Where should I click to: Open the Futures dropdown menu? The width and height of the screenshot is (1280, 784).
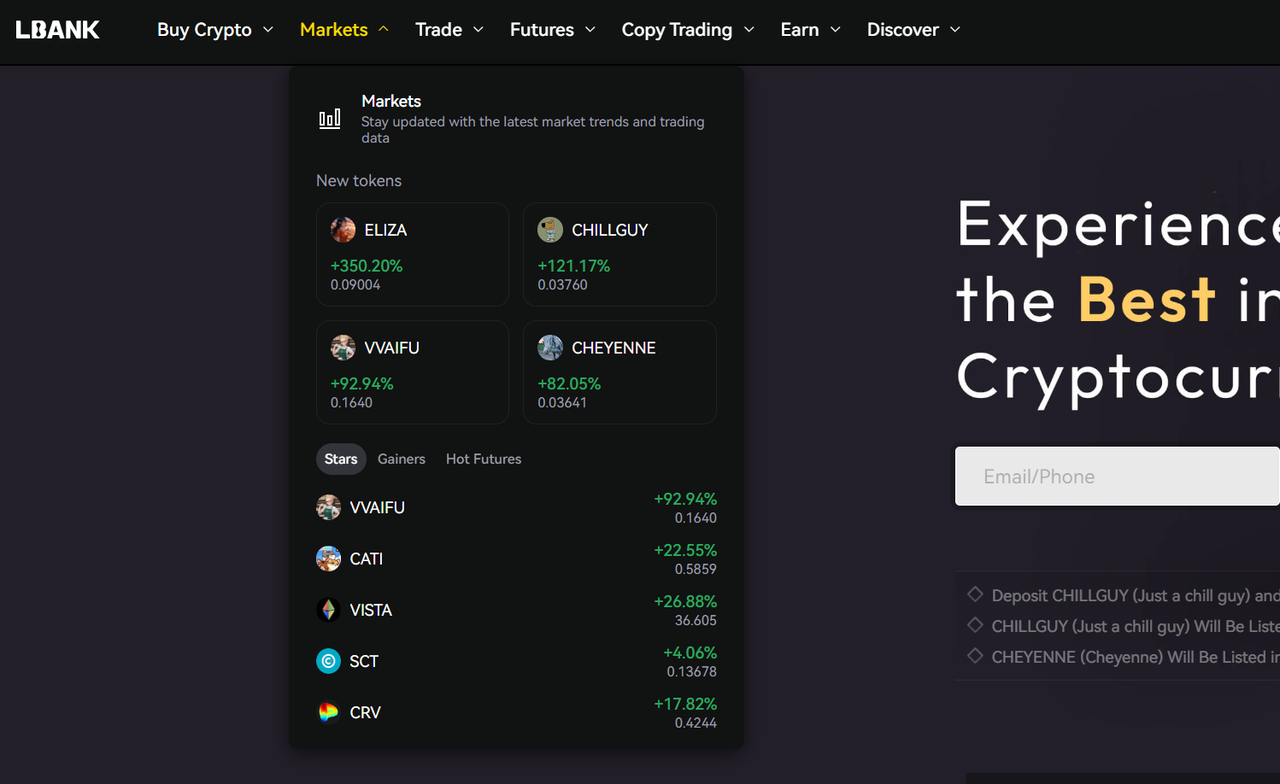pyautogui.click(x=552, y=30)
